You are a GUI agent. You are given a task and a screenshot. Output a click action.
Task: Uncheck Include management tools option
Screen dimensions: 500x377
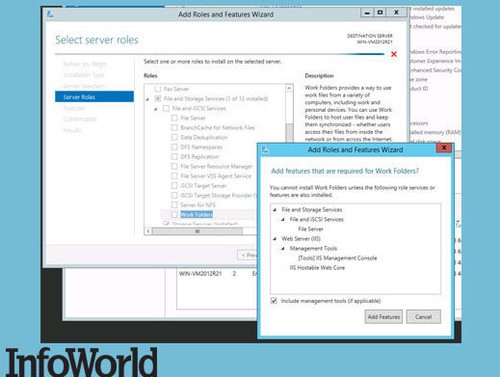coord(274,301)
